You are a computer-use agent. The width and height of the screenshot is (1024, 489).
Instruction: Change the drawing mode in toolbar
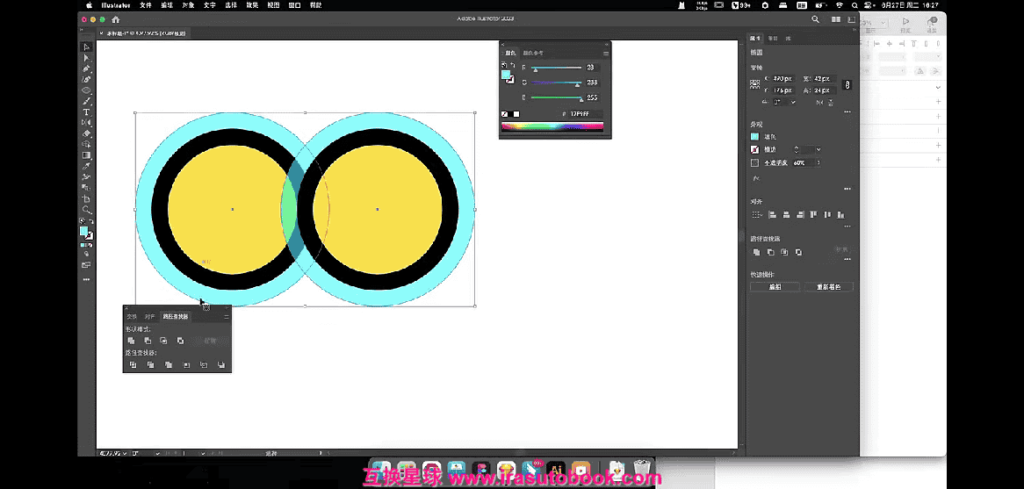click(86, 255)
